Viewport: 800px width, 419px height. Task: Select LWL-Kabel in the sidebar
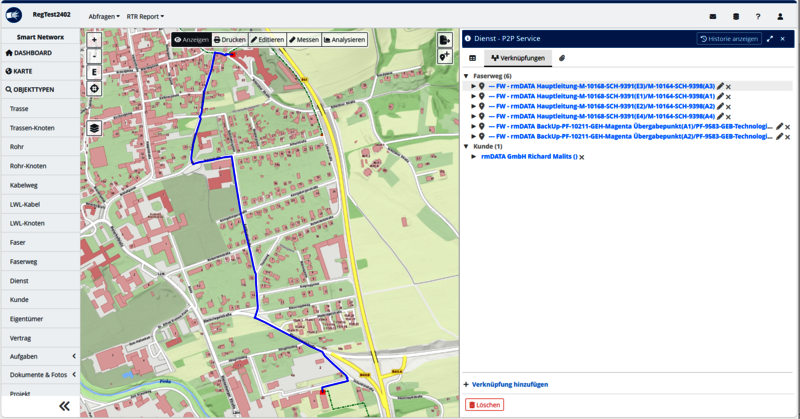point(24,204)
